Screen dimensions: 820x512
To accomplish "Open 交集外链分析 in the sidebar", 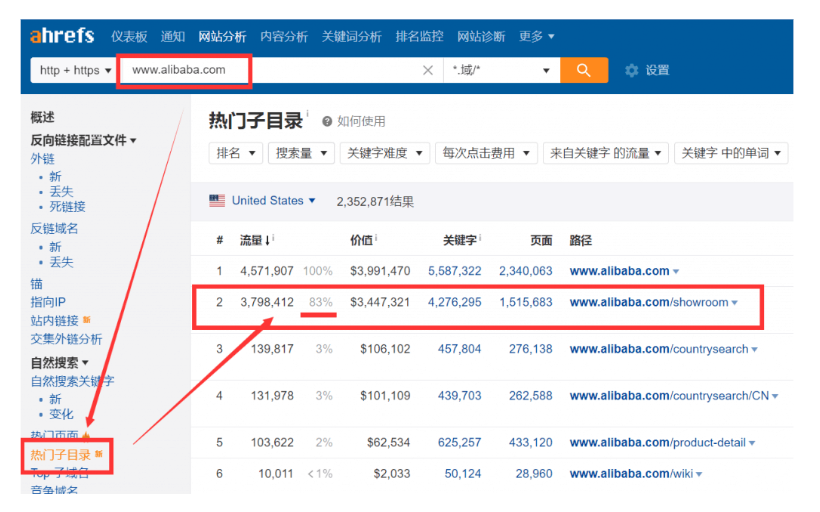I will [x=66, y=339].
